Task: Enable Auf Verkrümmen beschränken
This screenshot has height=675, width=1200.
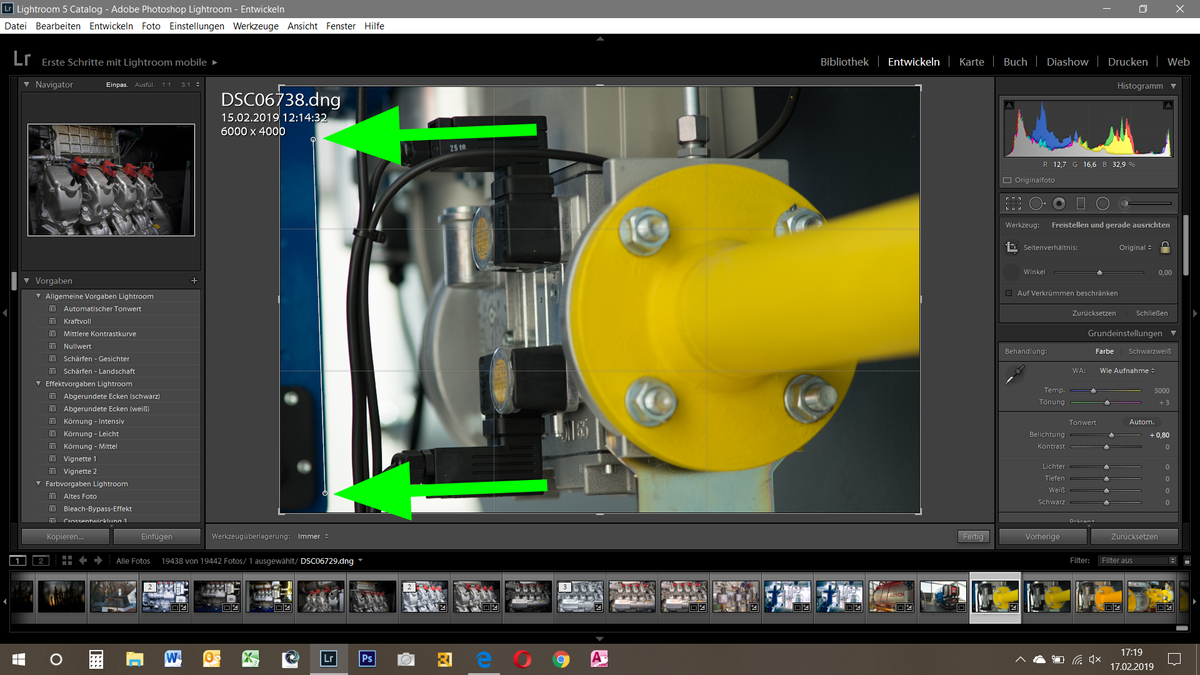Action: 1008,292
